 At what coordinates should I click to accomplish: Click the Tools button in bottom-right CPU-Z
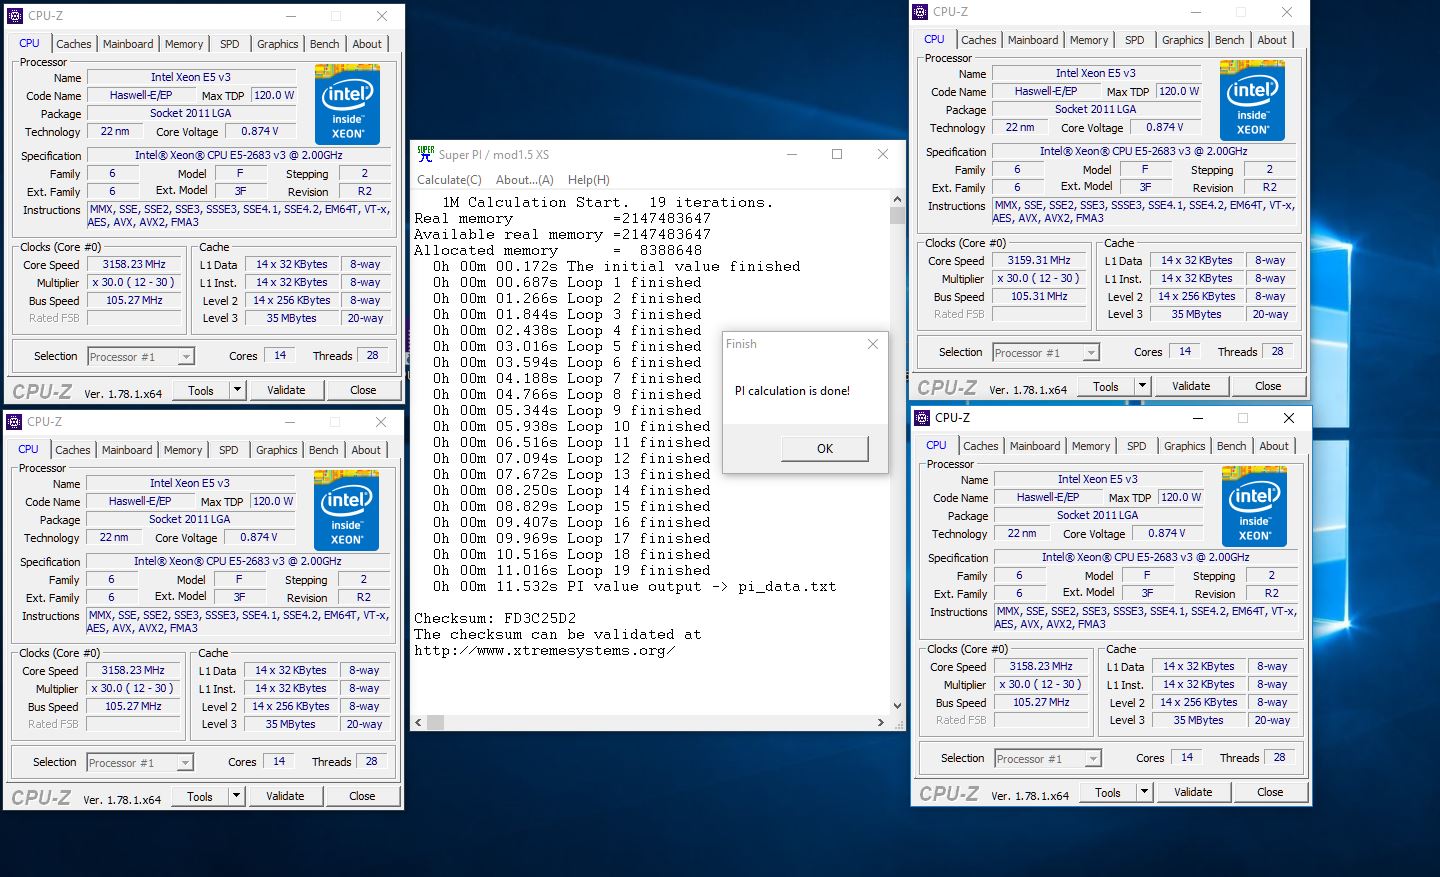click(x=1108, y=792)
